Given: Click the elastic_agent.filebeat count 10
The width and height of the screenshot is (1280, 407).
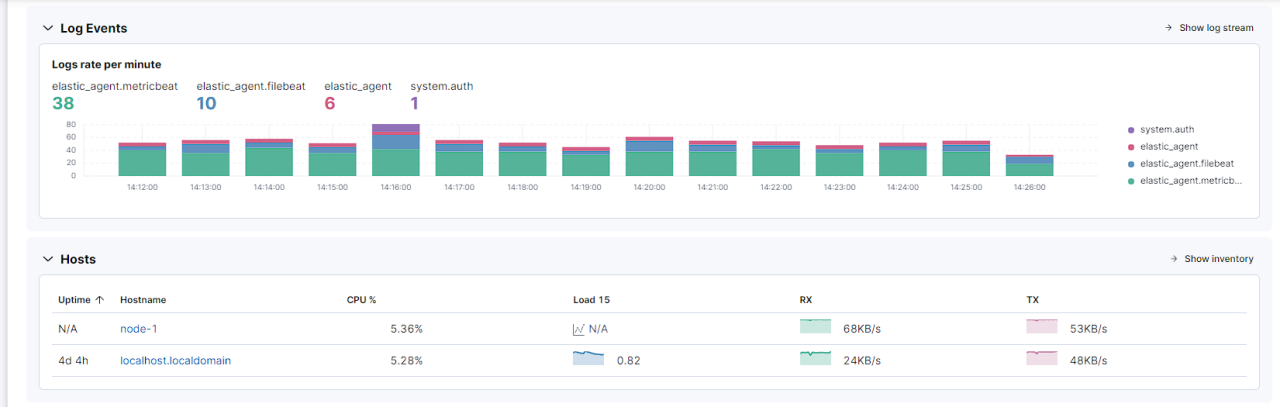Looking at the screenshot, I should 206,103.
